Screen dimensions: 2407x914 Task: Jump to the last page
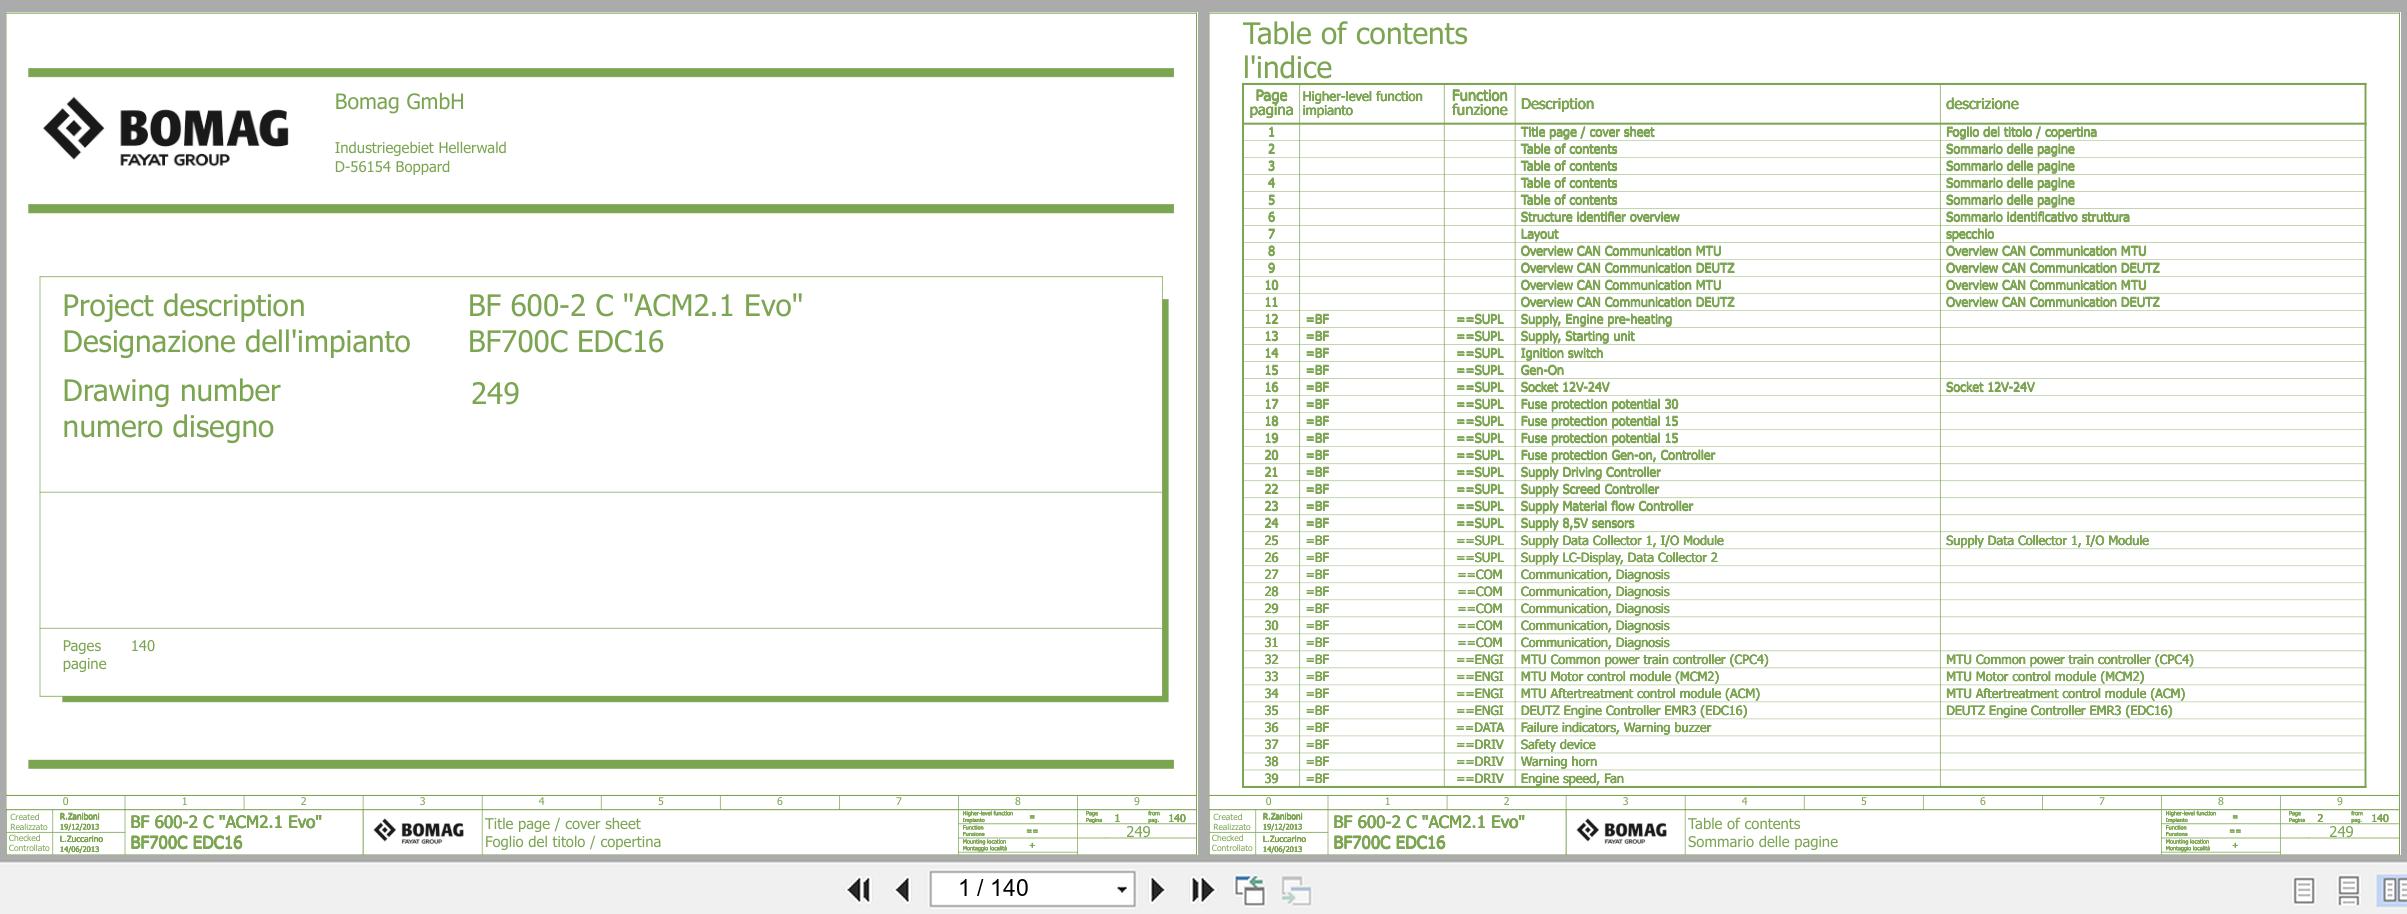point(1202,889)
